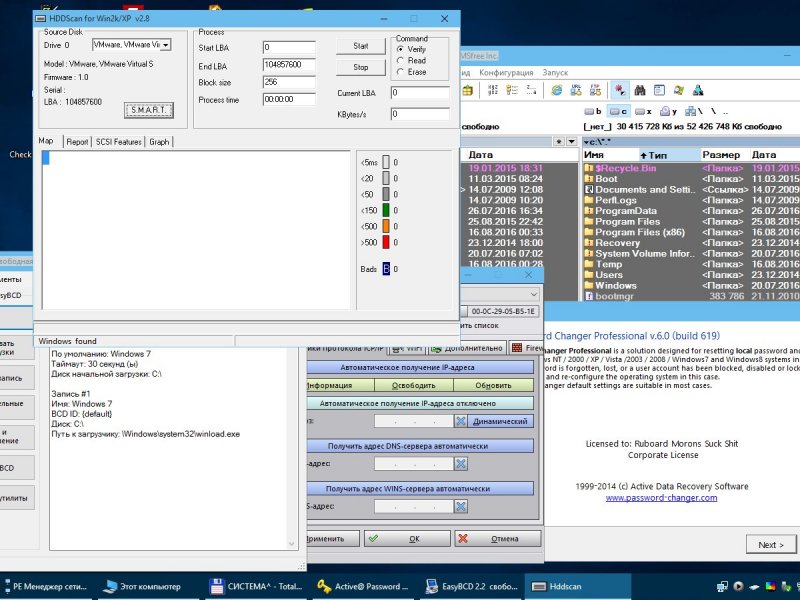Open the Запуск menu in Total Commander

(x=555, y=72)
